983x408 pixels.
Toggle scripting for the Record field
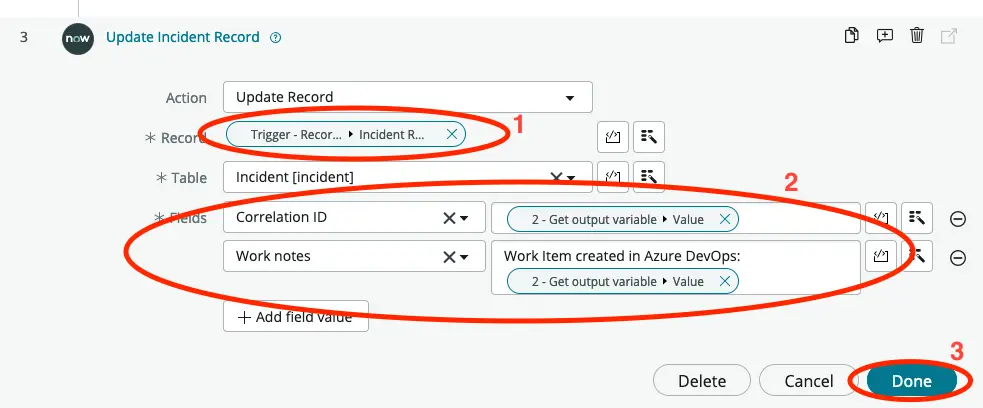click(x=612, y=137)
